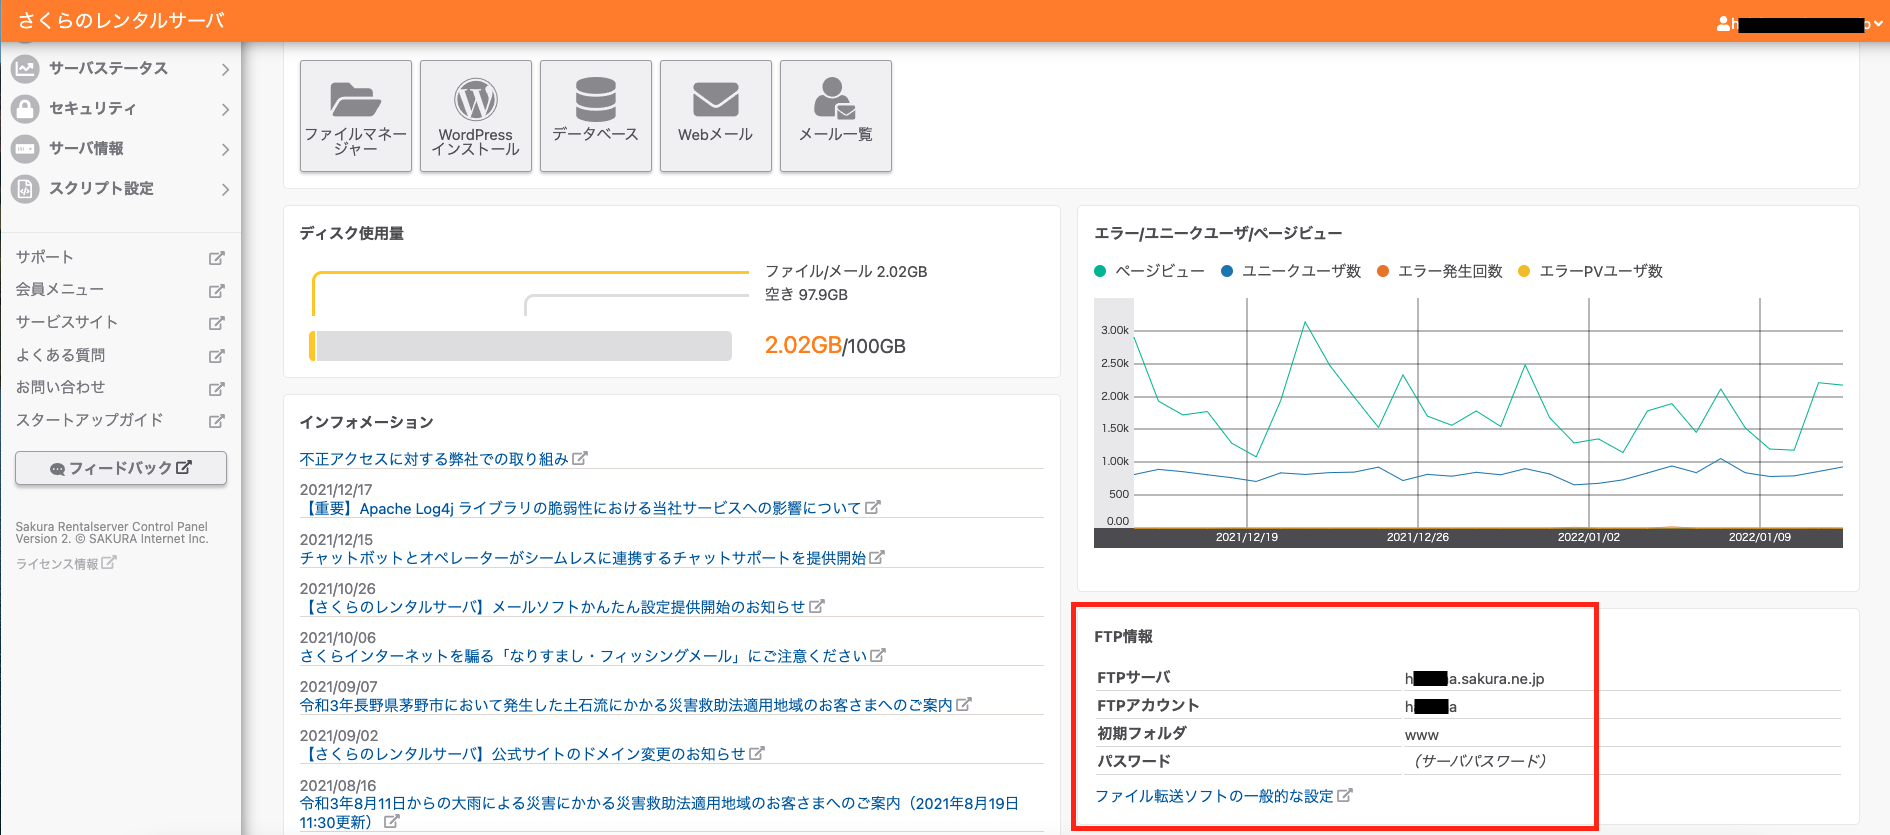Click the サーバステータス chart icon
This screenshot has width=1890, height=835.
[25, 68]
